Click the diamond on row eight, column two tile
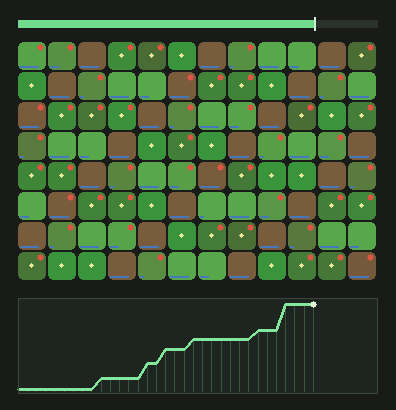 pos(62,266)
